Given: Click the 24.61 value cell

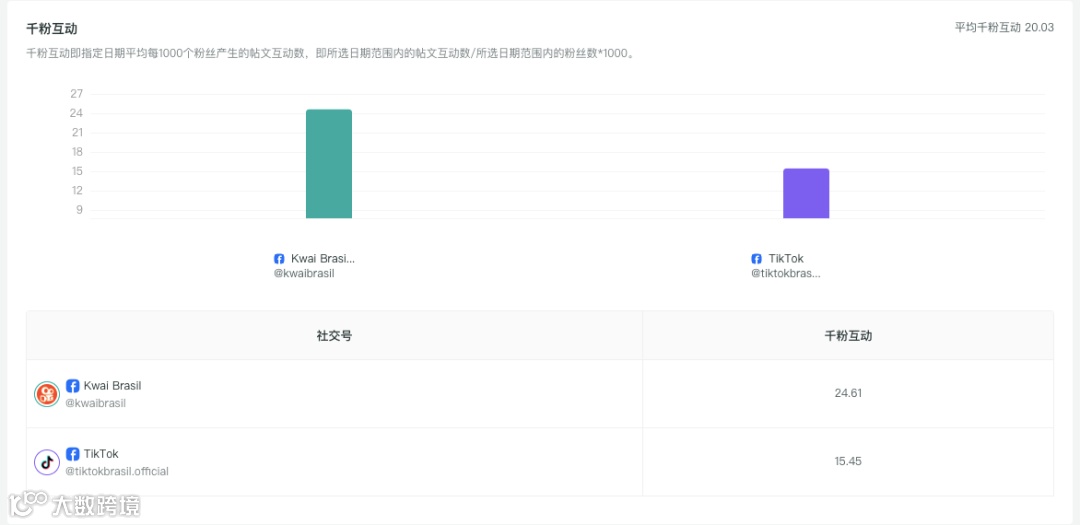Looking at the screenshot, I should [848, 393].
